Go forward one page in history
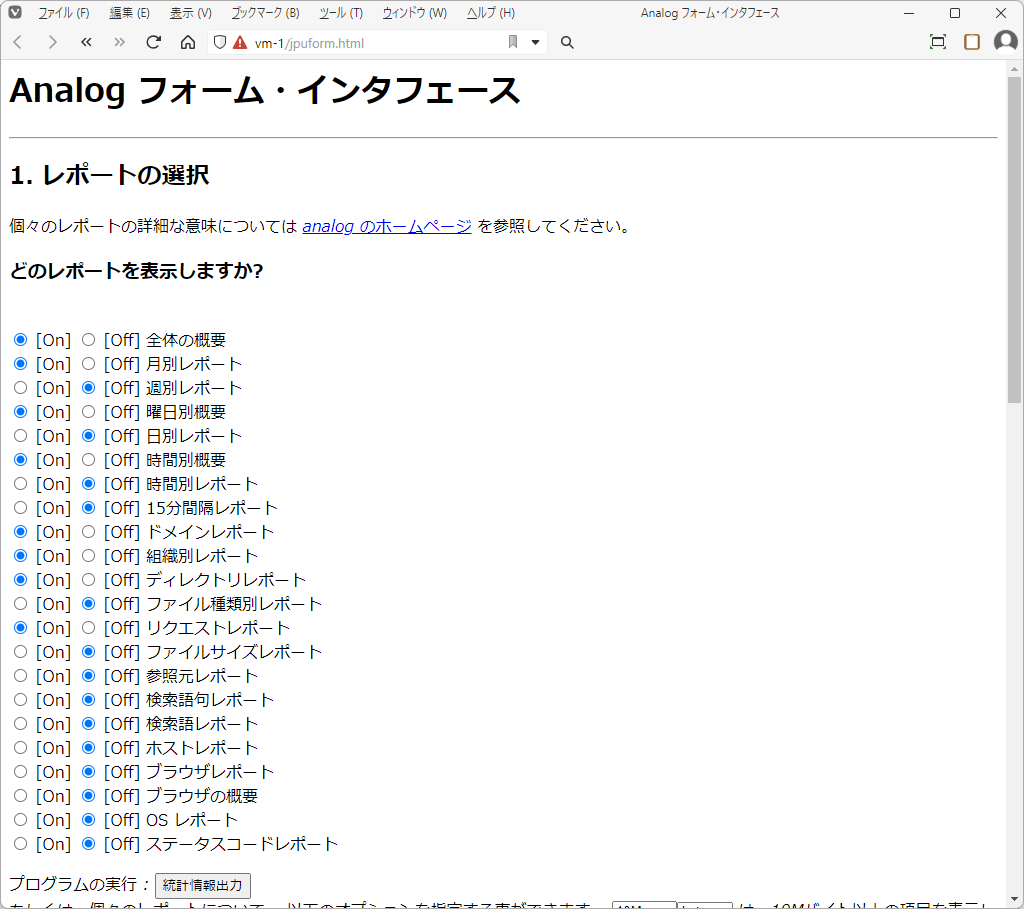This screenshot has width=1024, height=909. [52, 42]
